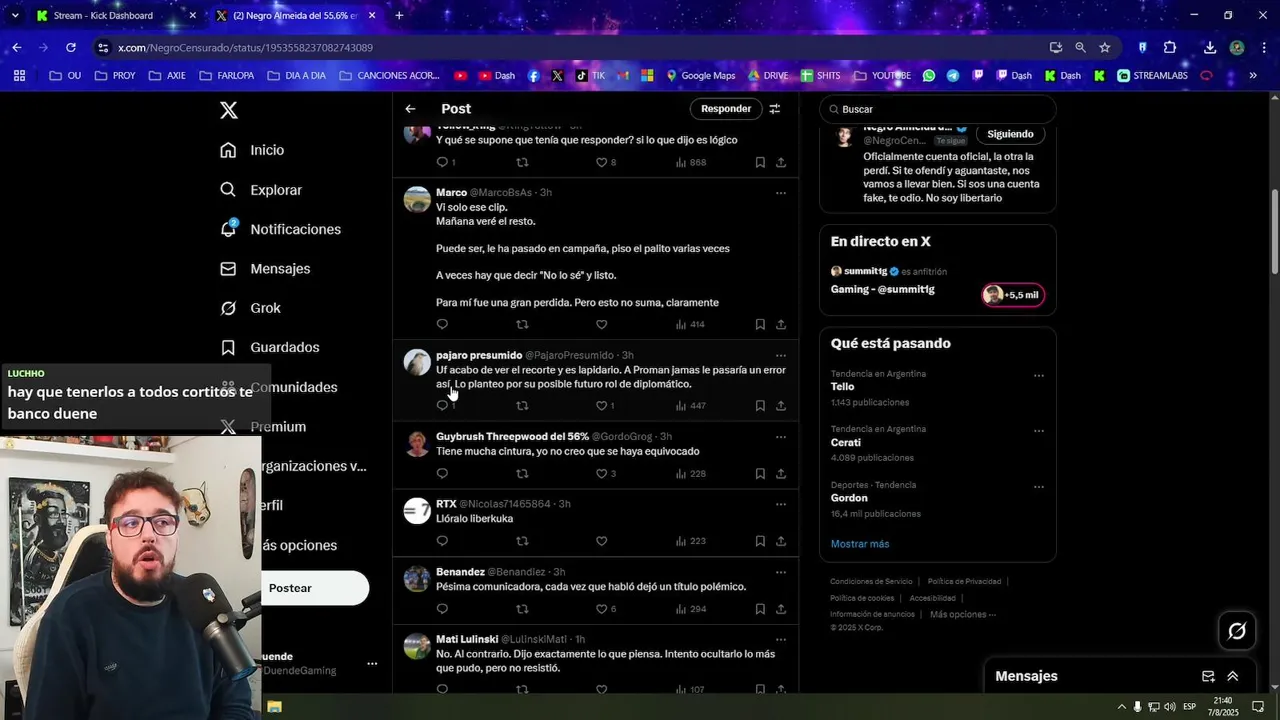Open Inicio from the sidebar
The height and width of the screenshot is (720, 1280).
[253, 150]
